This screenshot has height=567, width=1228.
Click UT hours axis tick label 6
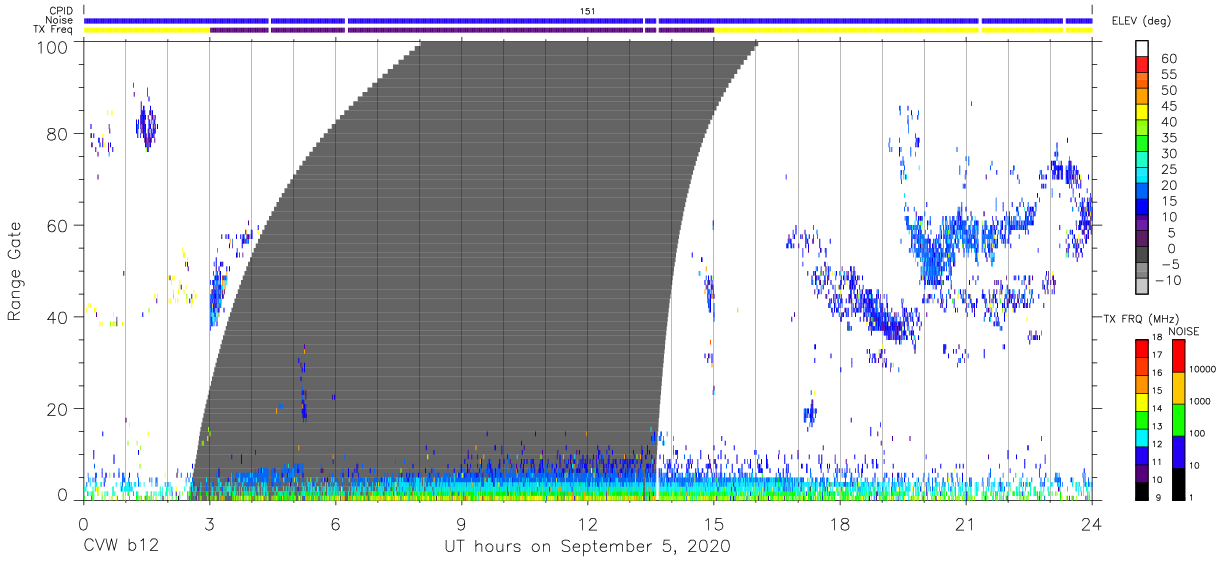pos(335,523)
